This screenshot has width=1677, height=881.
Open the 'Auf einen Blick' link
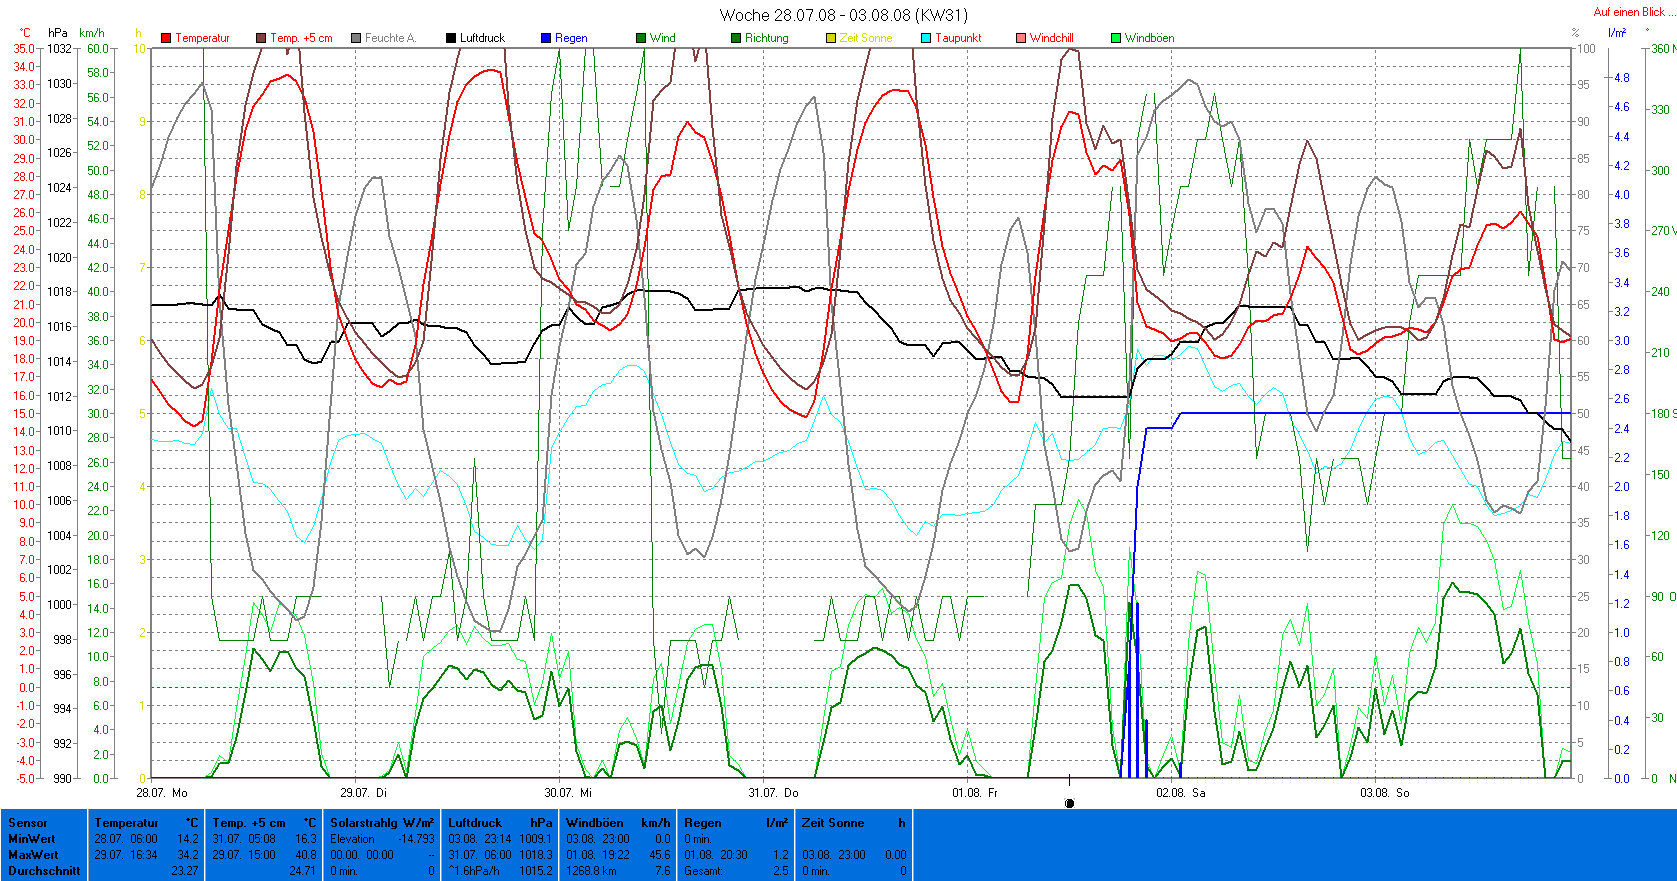click(1628, 12)
